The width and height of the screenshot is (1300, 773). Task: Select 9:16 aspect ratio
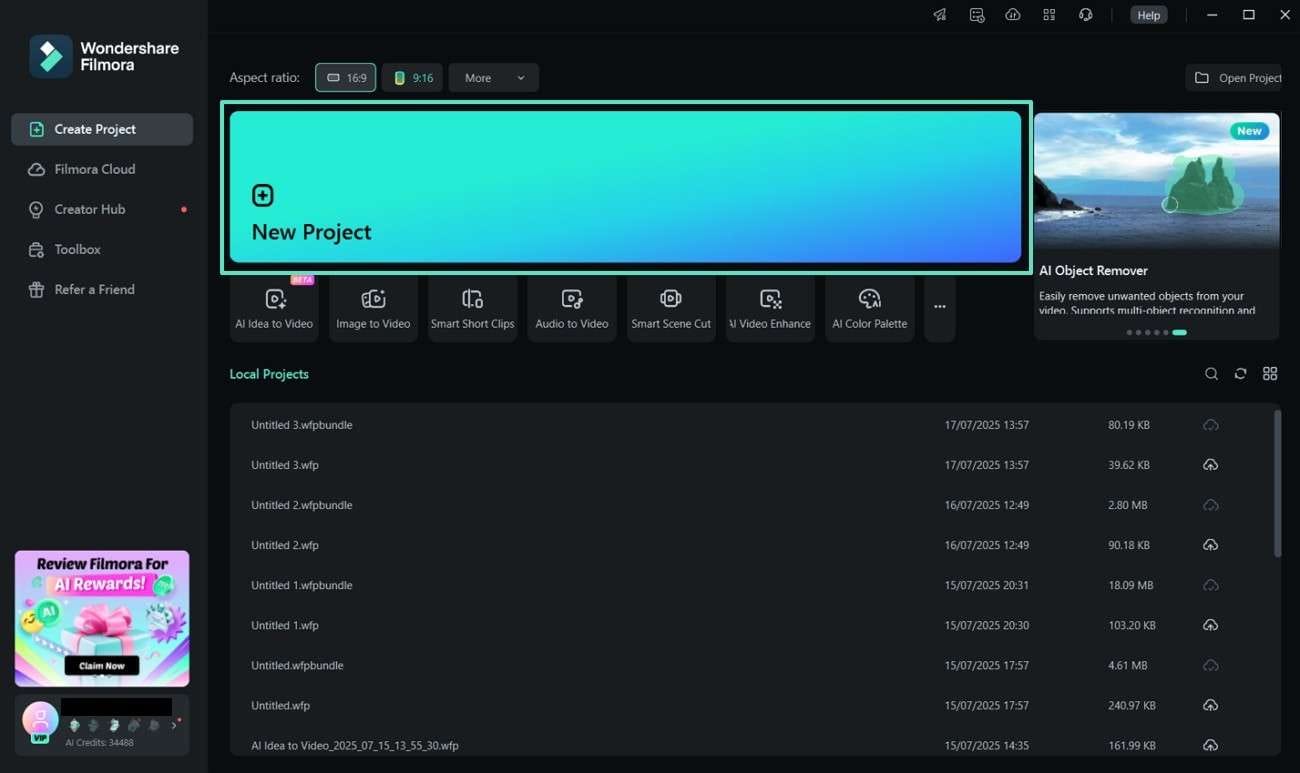coord(412,78)
